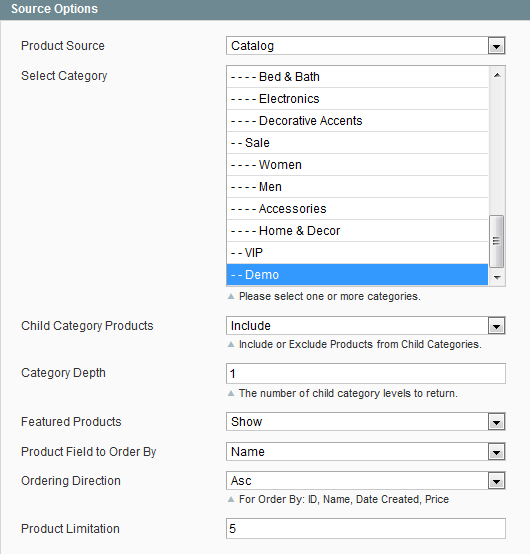Select the Electronics category
Screen dimensions: 530x554
pos(357,99)
